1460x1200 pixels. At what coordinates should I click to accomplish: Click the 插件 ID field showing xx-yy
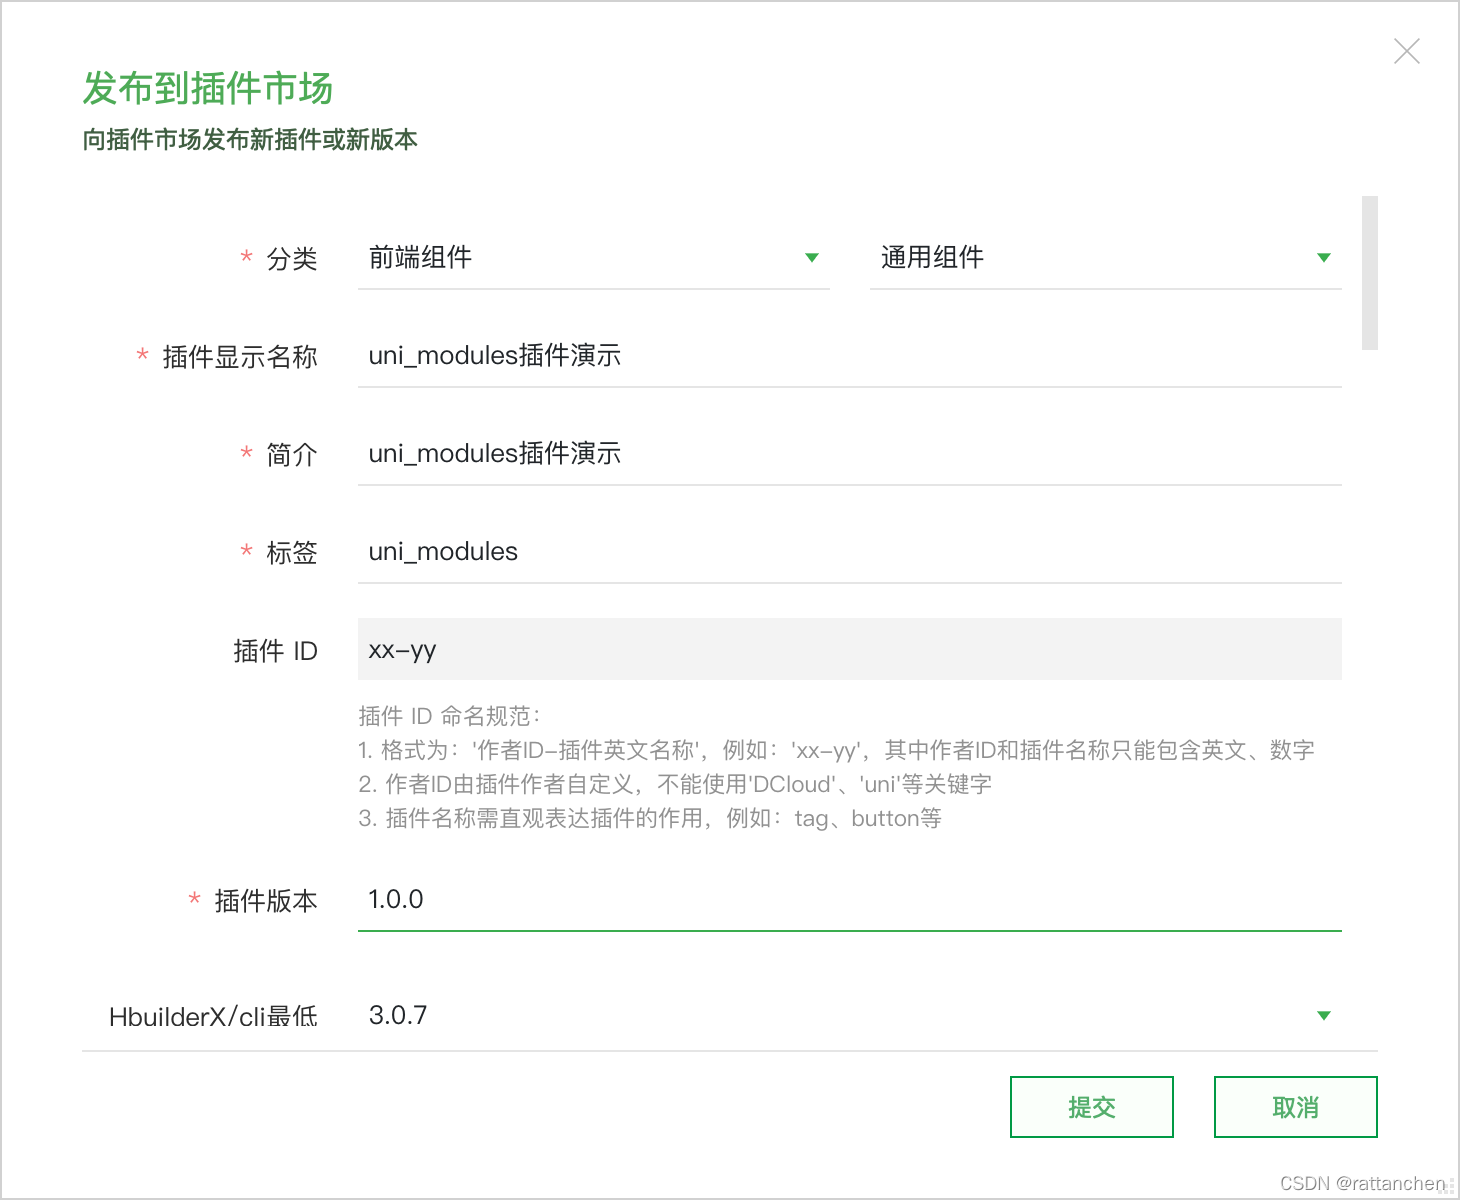848,650
